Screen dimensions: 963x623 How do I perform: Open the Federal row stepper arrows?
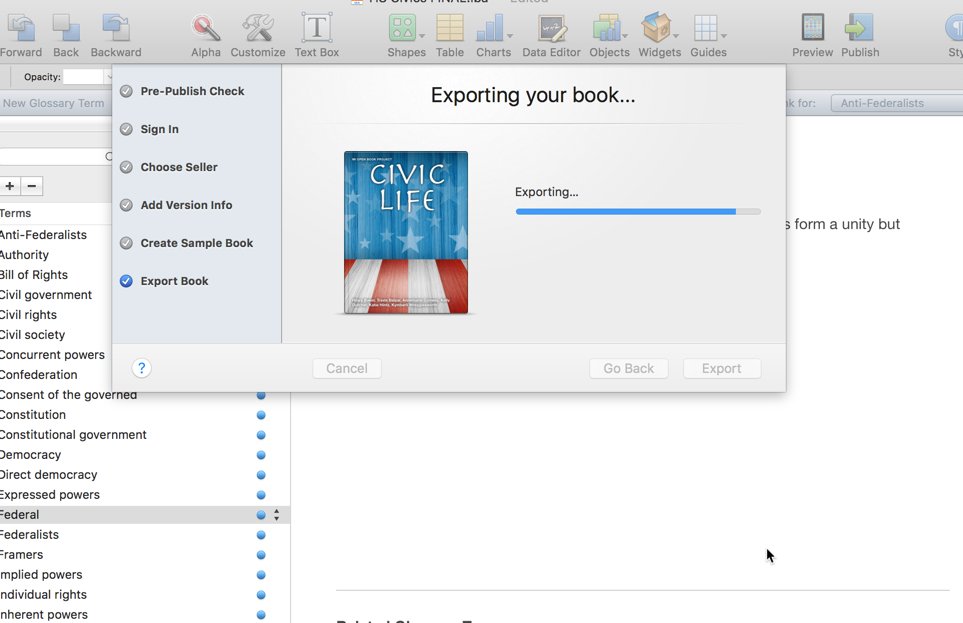[x=276, y=515]
